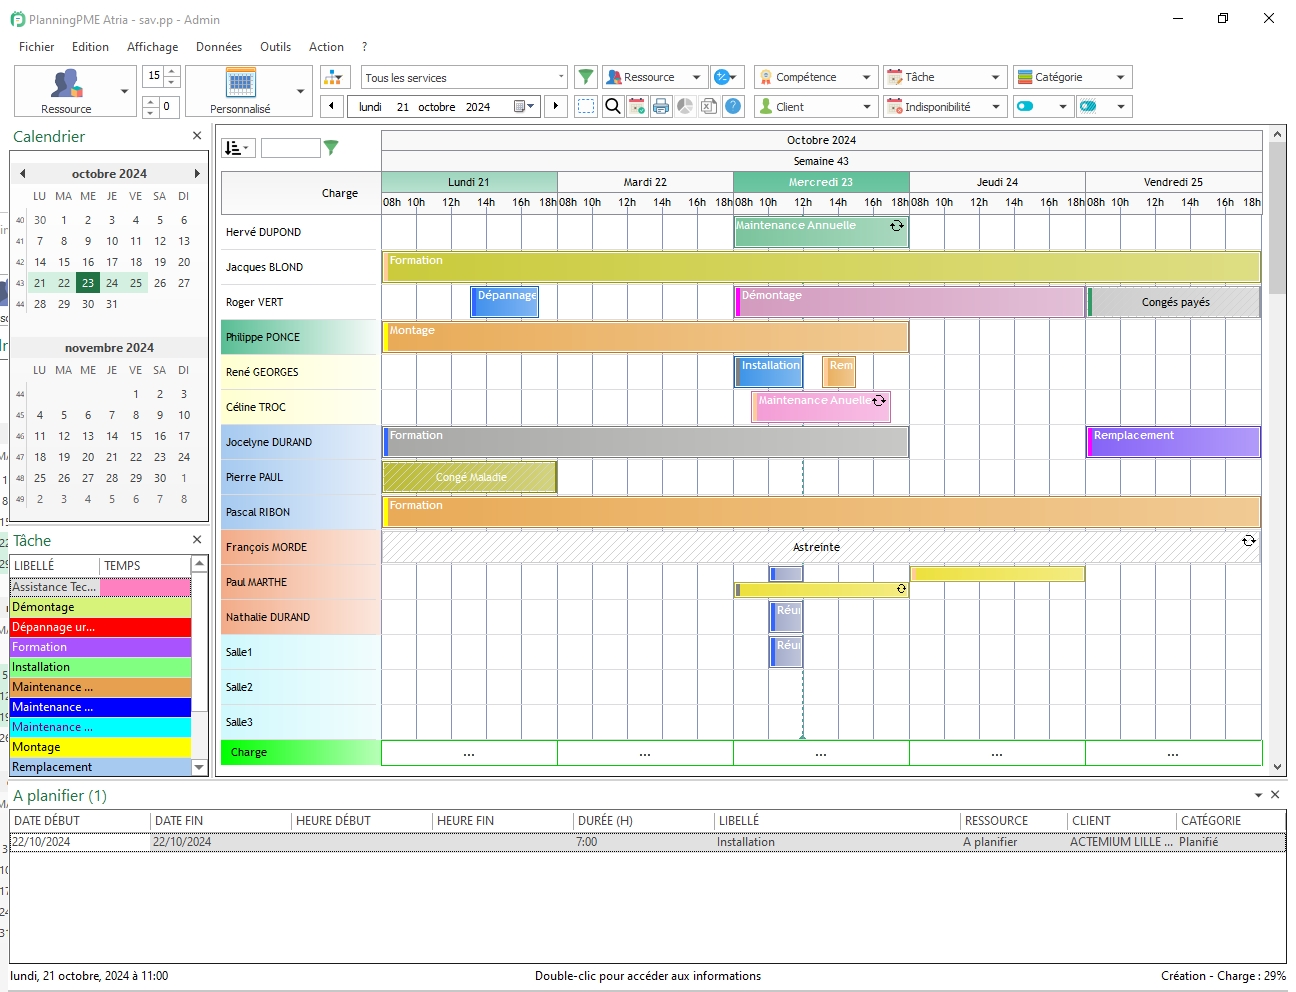1296x992 pixels.
Task: Click the calendar with green checkmark icon
Action: [637, 106]
